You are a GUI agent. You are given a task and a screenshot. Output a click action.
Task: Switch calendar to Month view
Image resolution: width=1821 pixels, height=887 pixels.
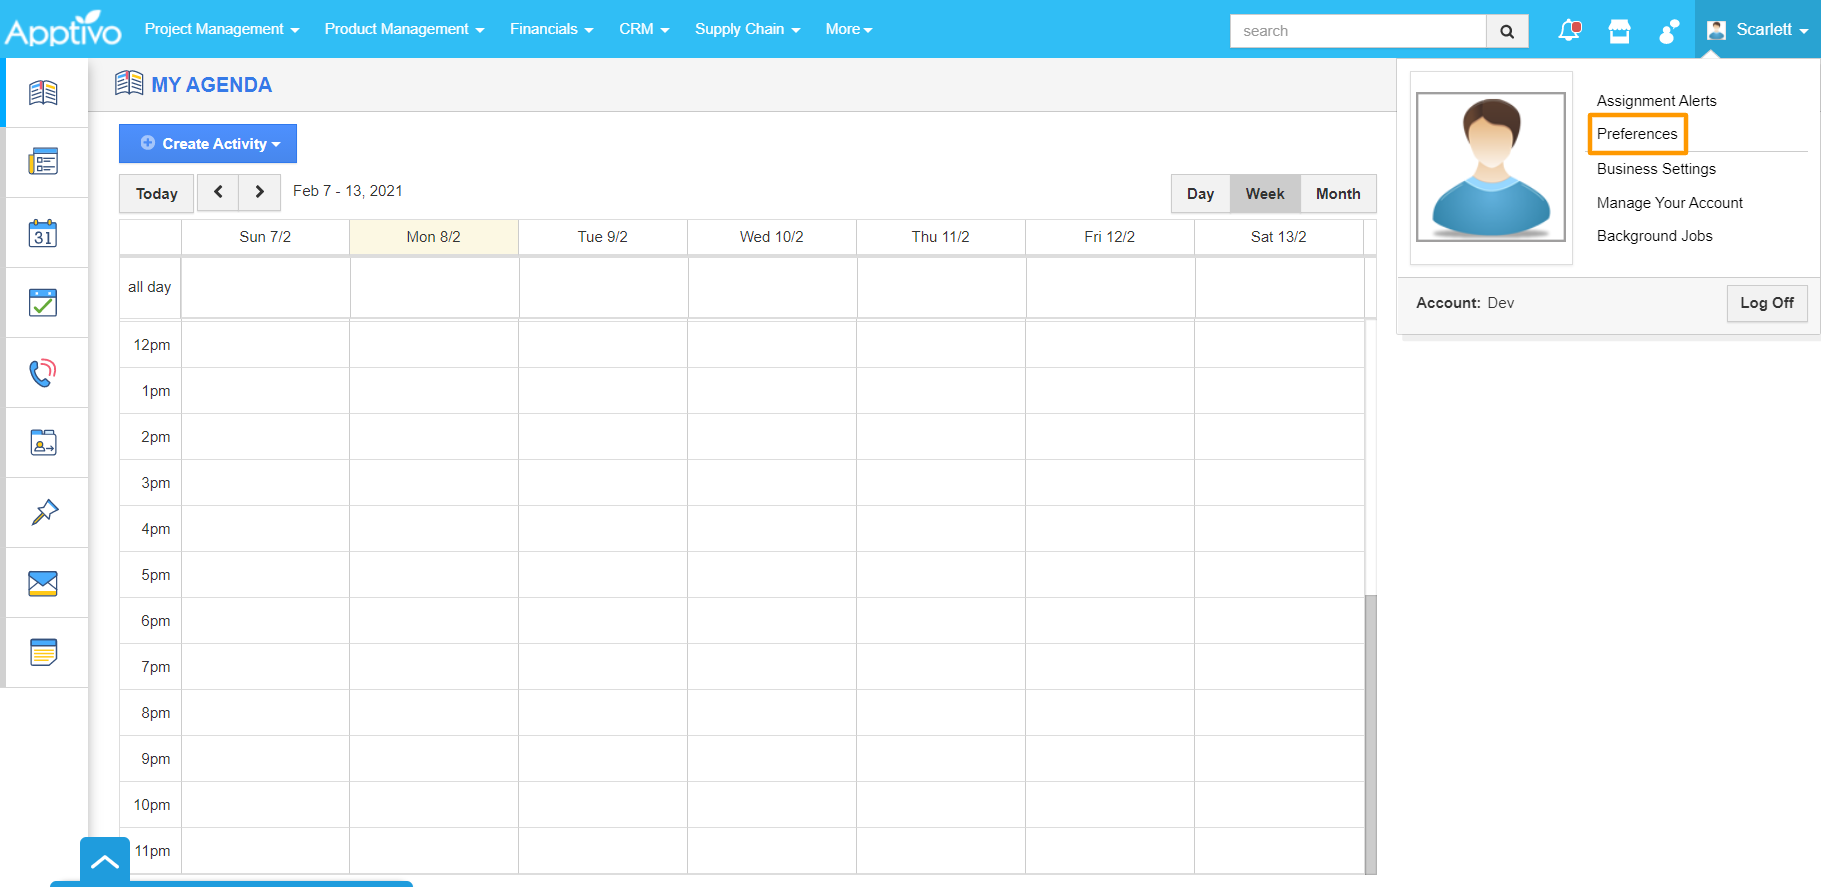pyautogui.click(x=1337, y=194)
